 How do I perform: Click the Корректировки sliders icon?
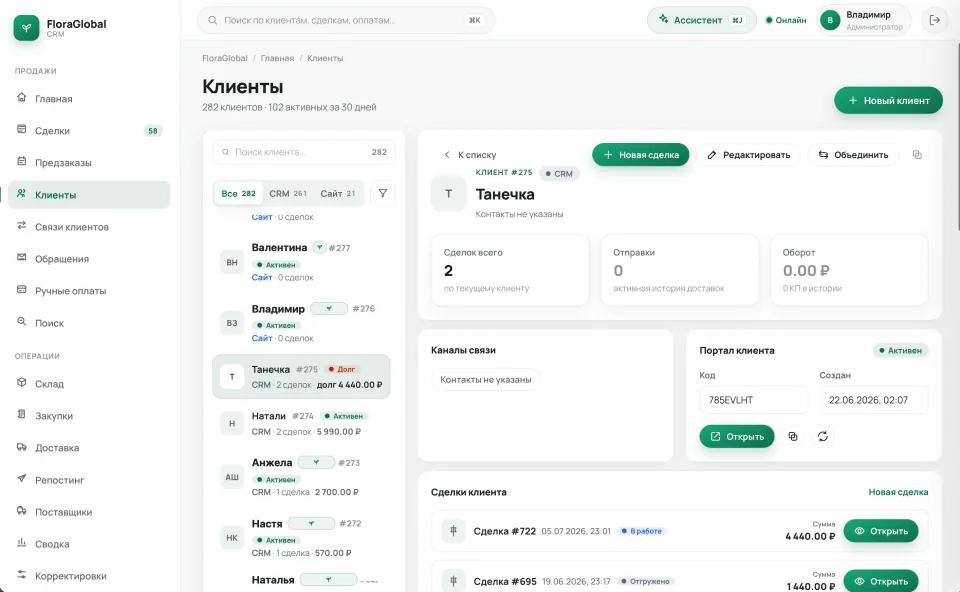21,574
